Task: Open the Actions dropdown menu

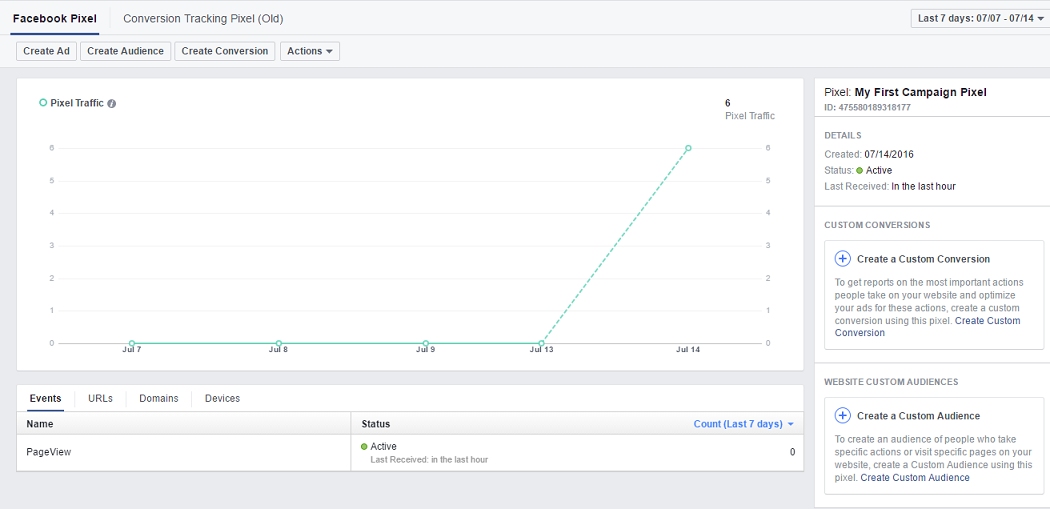Action: (x=310, y=51)
